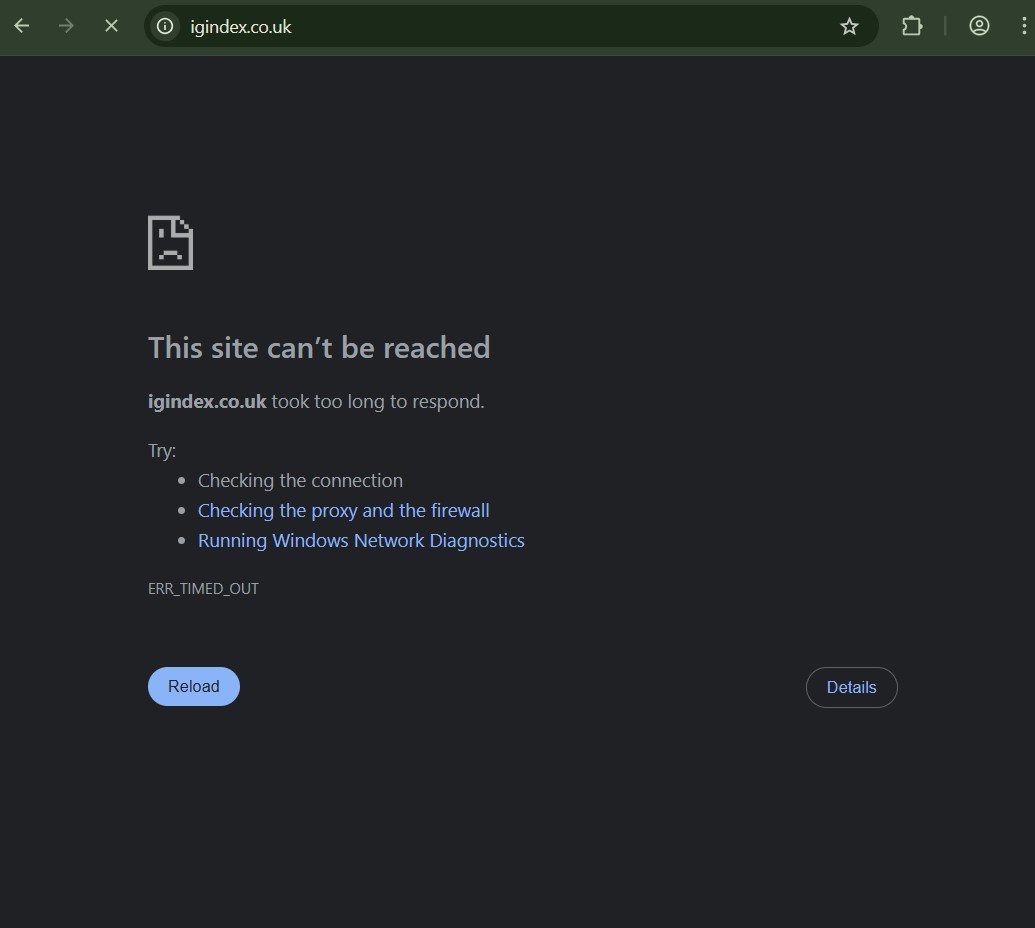Click the "This site can't be reached" heading

tap(319, 347)
